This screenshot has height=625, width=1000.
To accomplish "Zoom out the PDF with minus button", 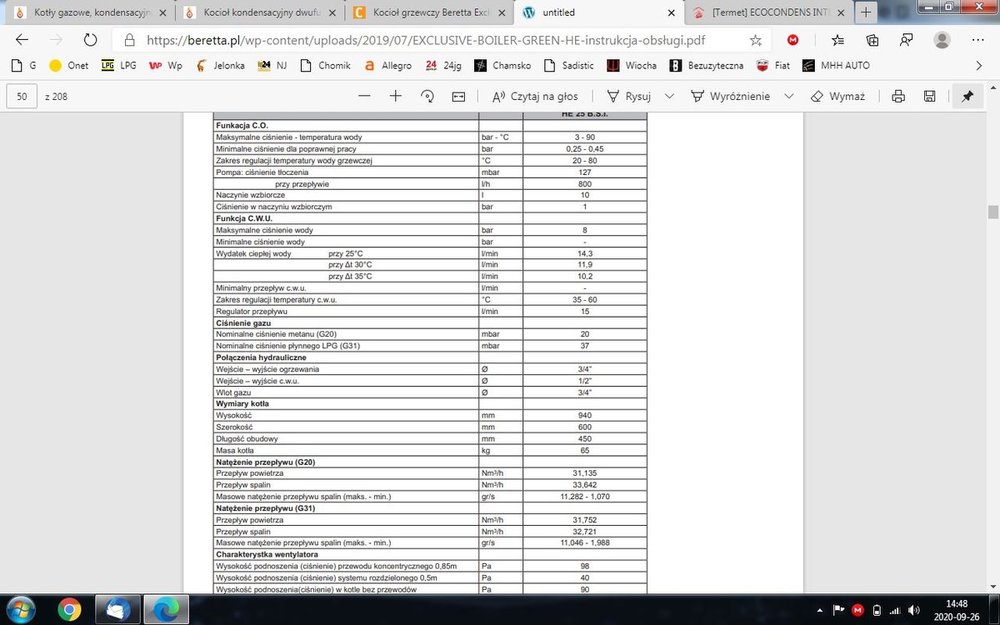I will pyautogui.click(x=364, y=96).
